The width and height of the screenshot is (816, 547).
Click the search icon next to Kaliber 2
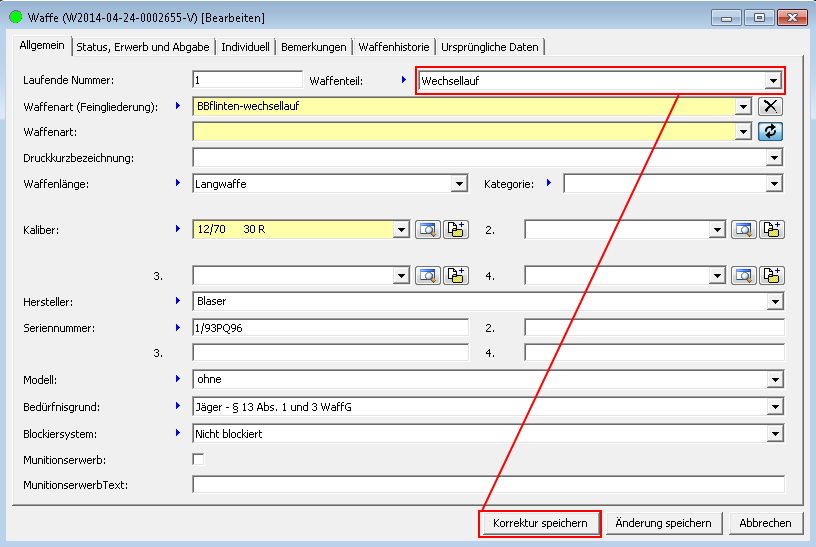pyautogui.click(x=743, y=230)
